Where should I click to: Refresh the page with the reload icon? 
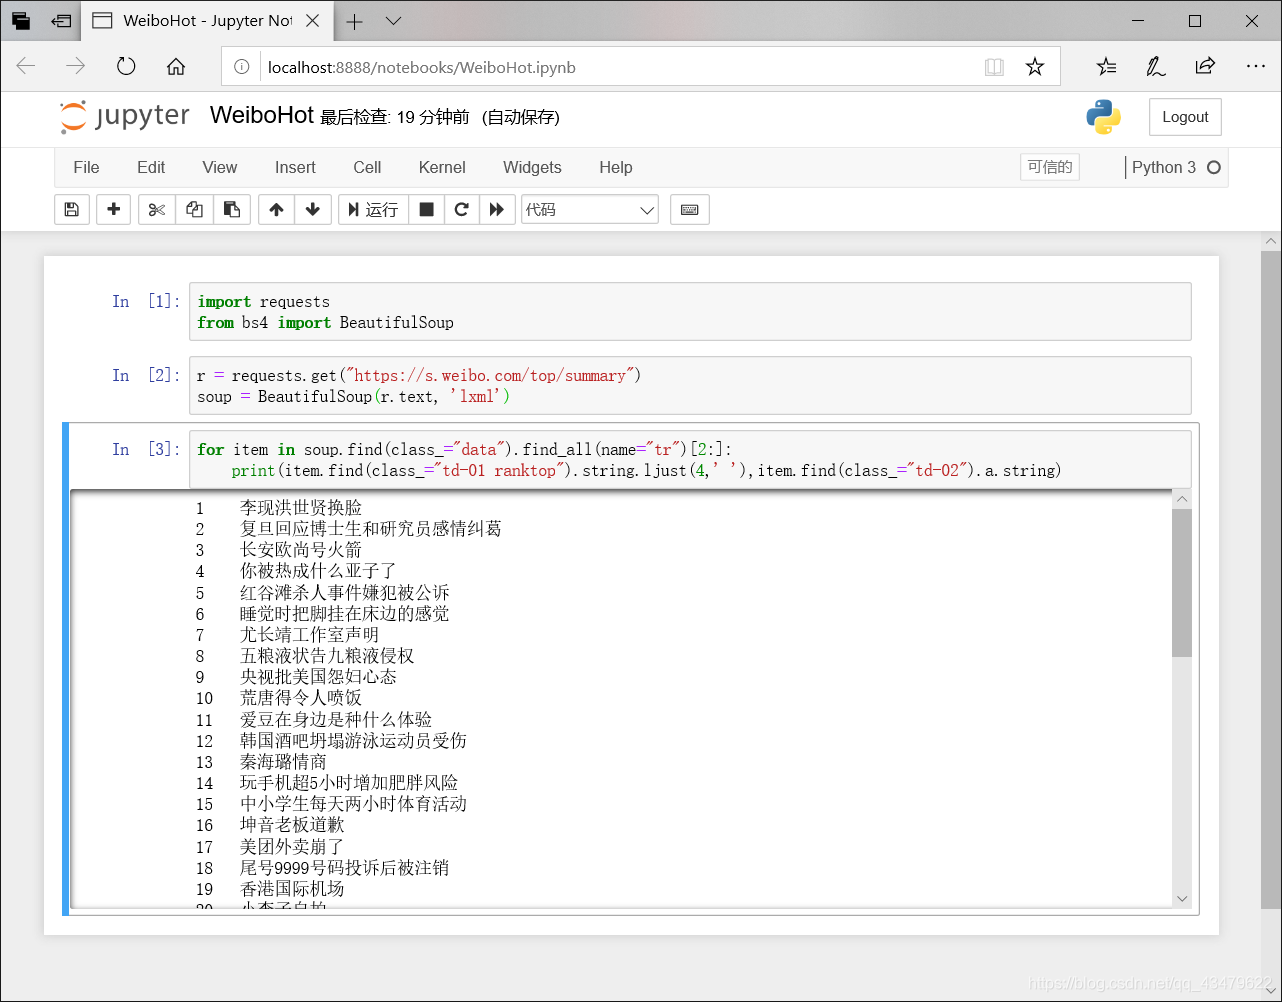click(126, 67)
